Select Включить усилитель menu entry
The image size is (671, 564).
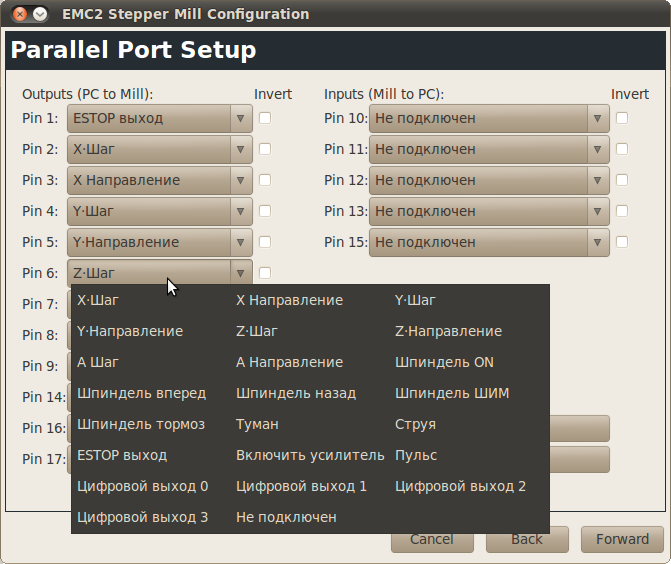pos(310,455)
